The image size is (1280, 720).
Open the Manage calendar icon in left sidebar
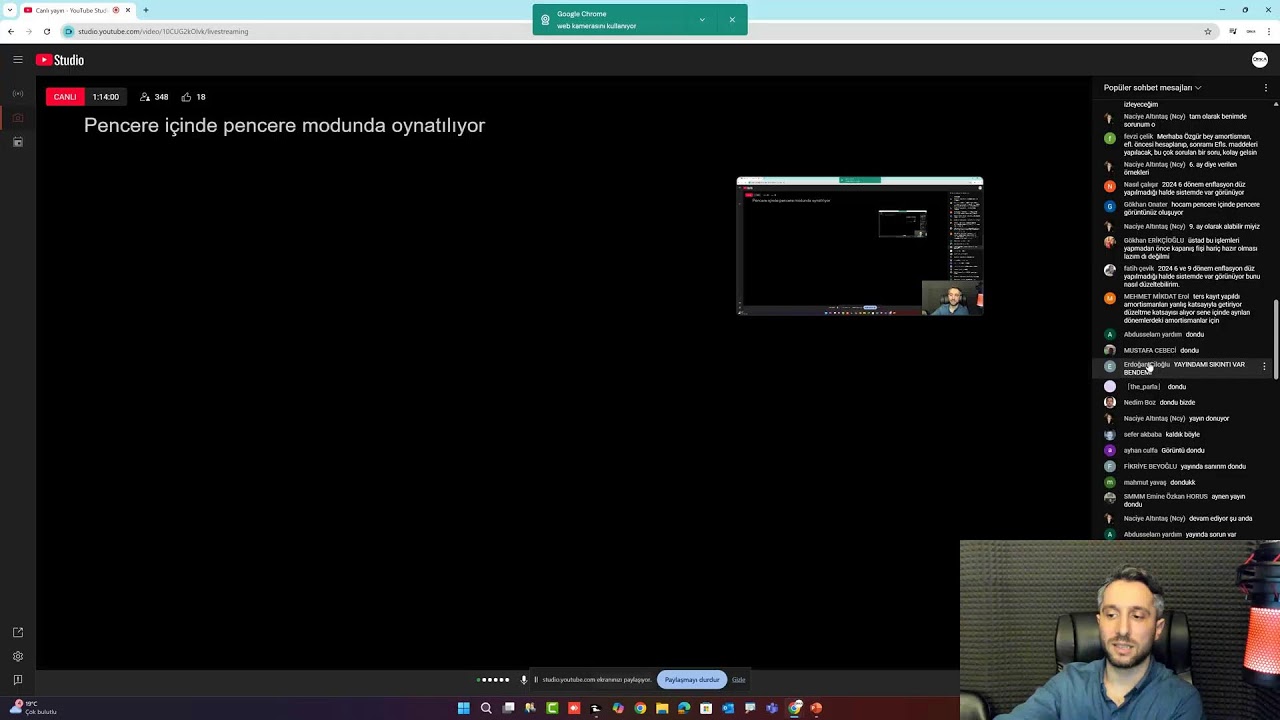pos(18,142)
